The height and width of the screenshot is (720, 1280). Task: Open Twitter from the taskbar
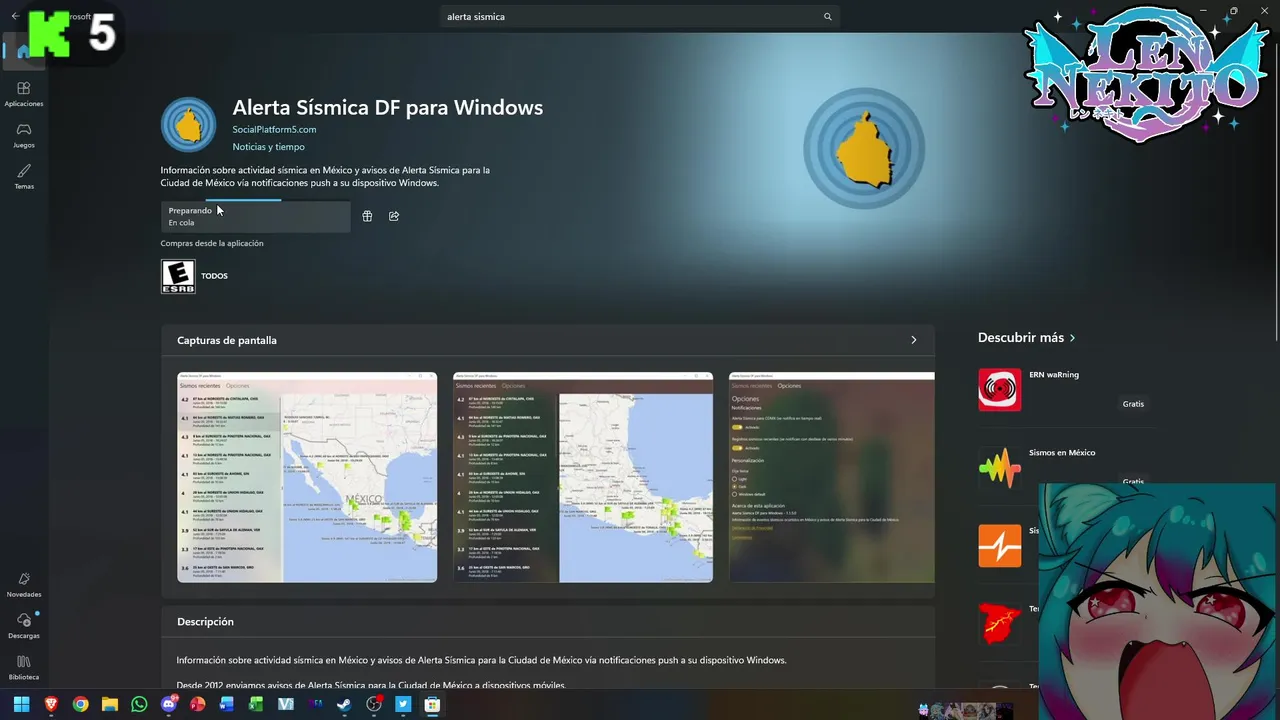point(403,704)
